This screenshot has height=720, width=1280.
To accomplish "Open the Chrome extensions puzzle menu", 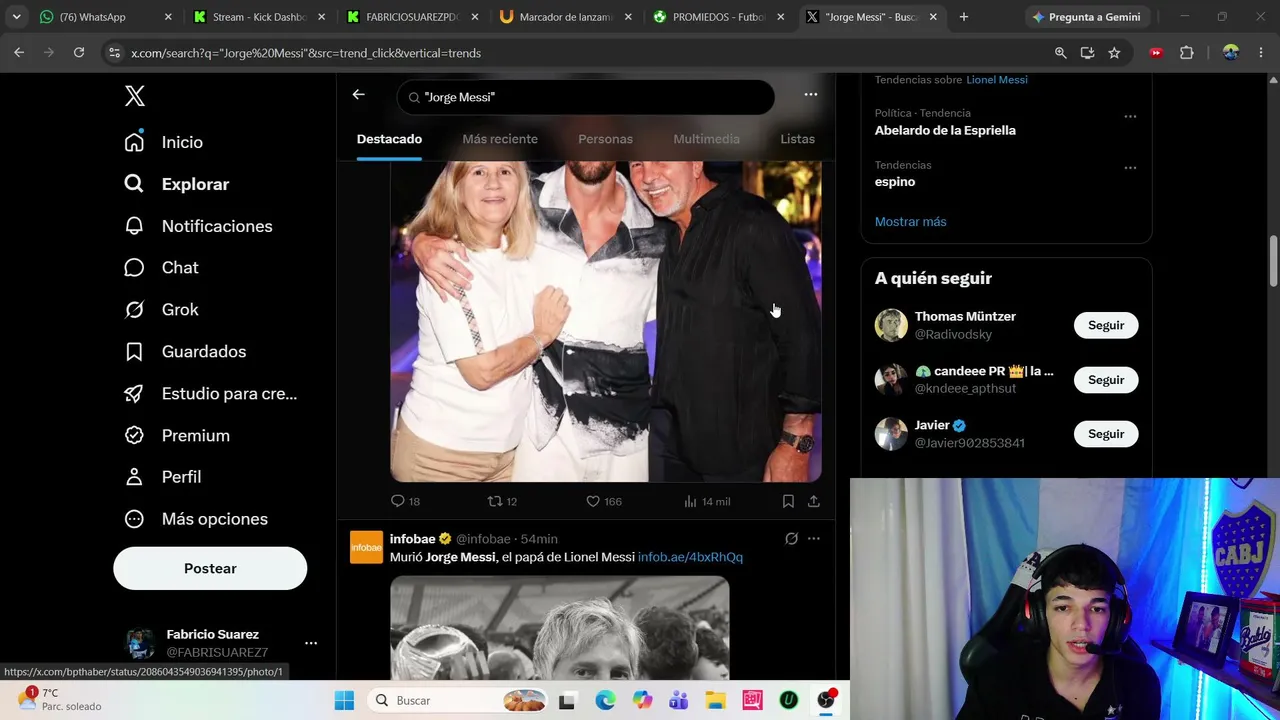I will 1187,53.
